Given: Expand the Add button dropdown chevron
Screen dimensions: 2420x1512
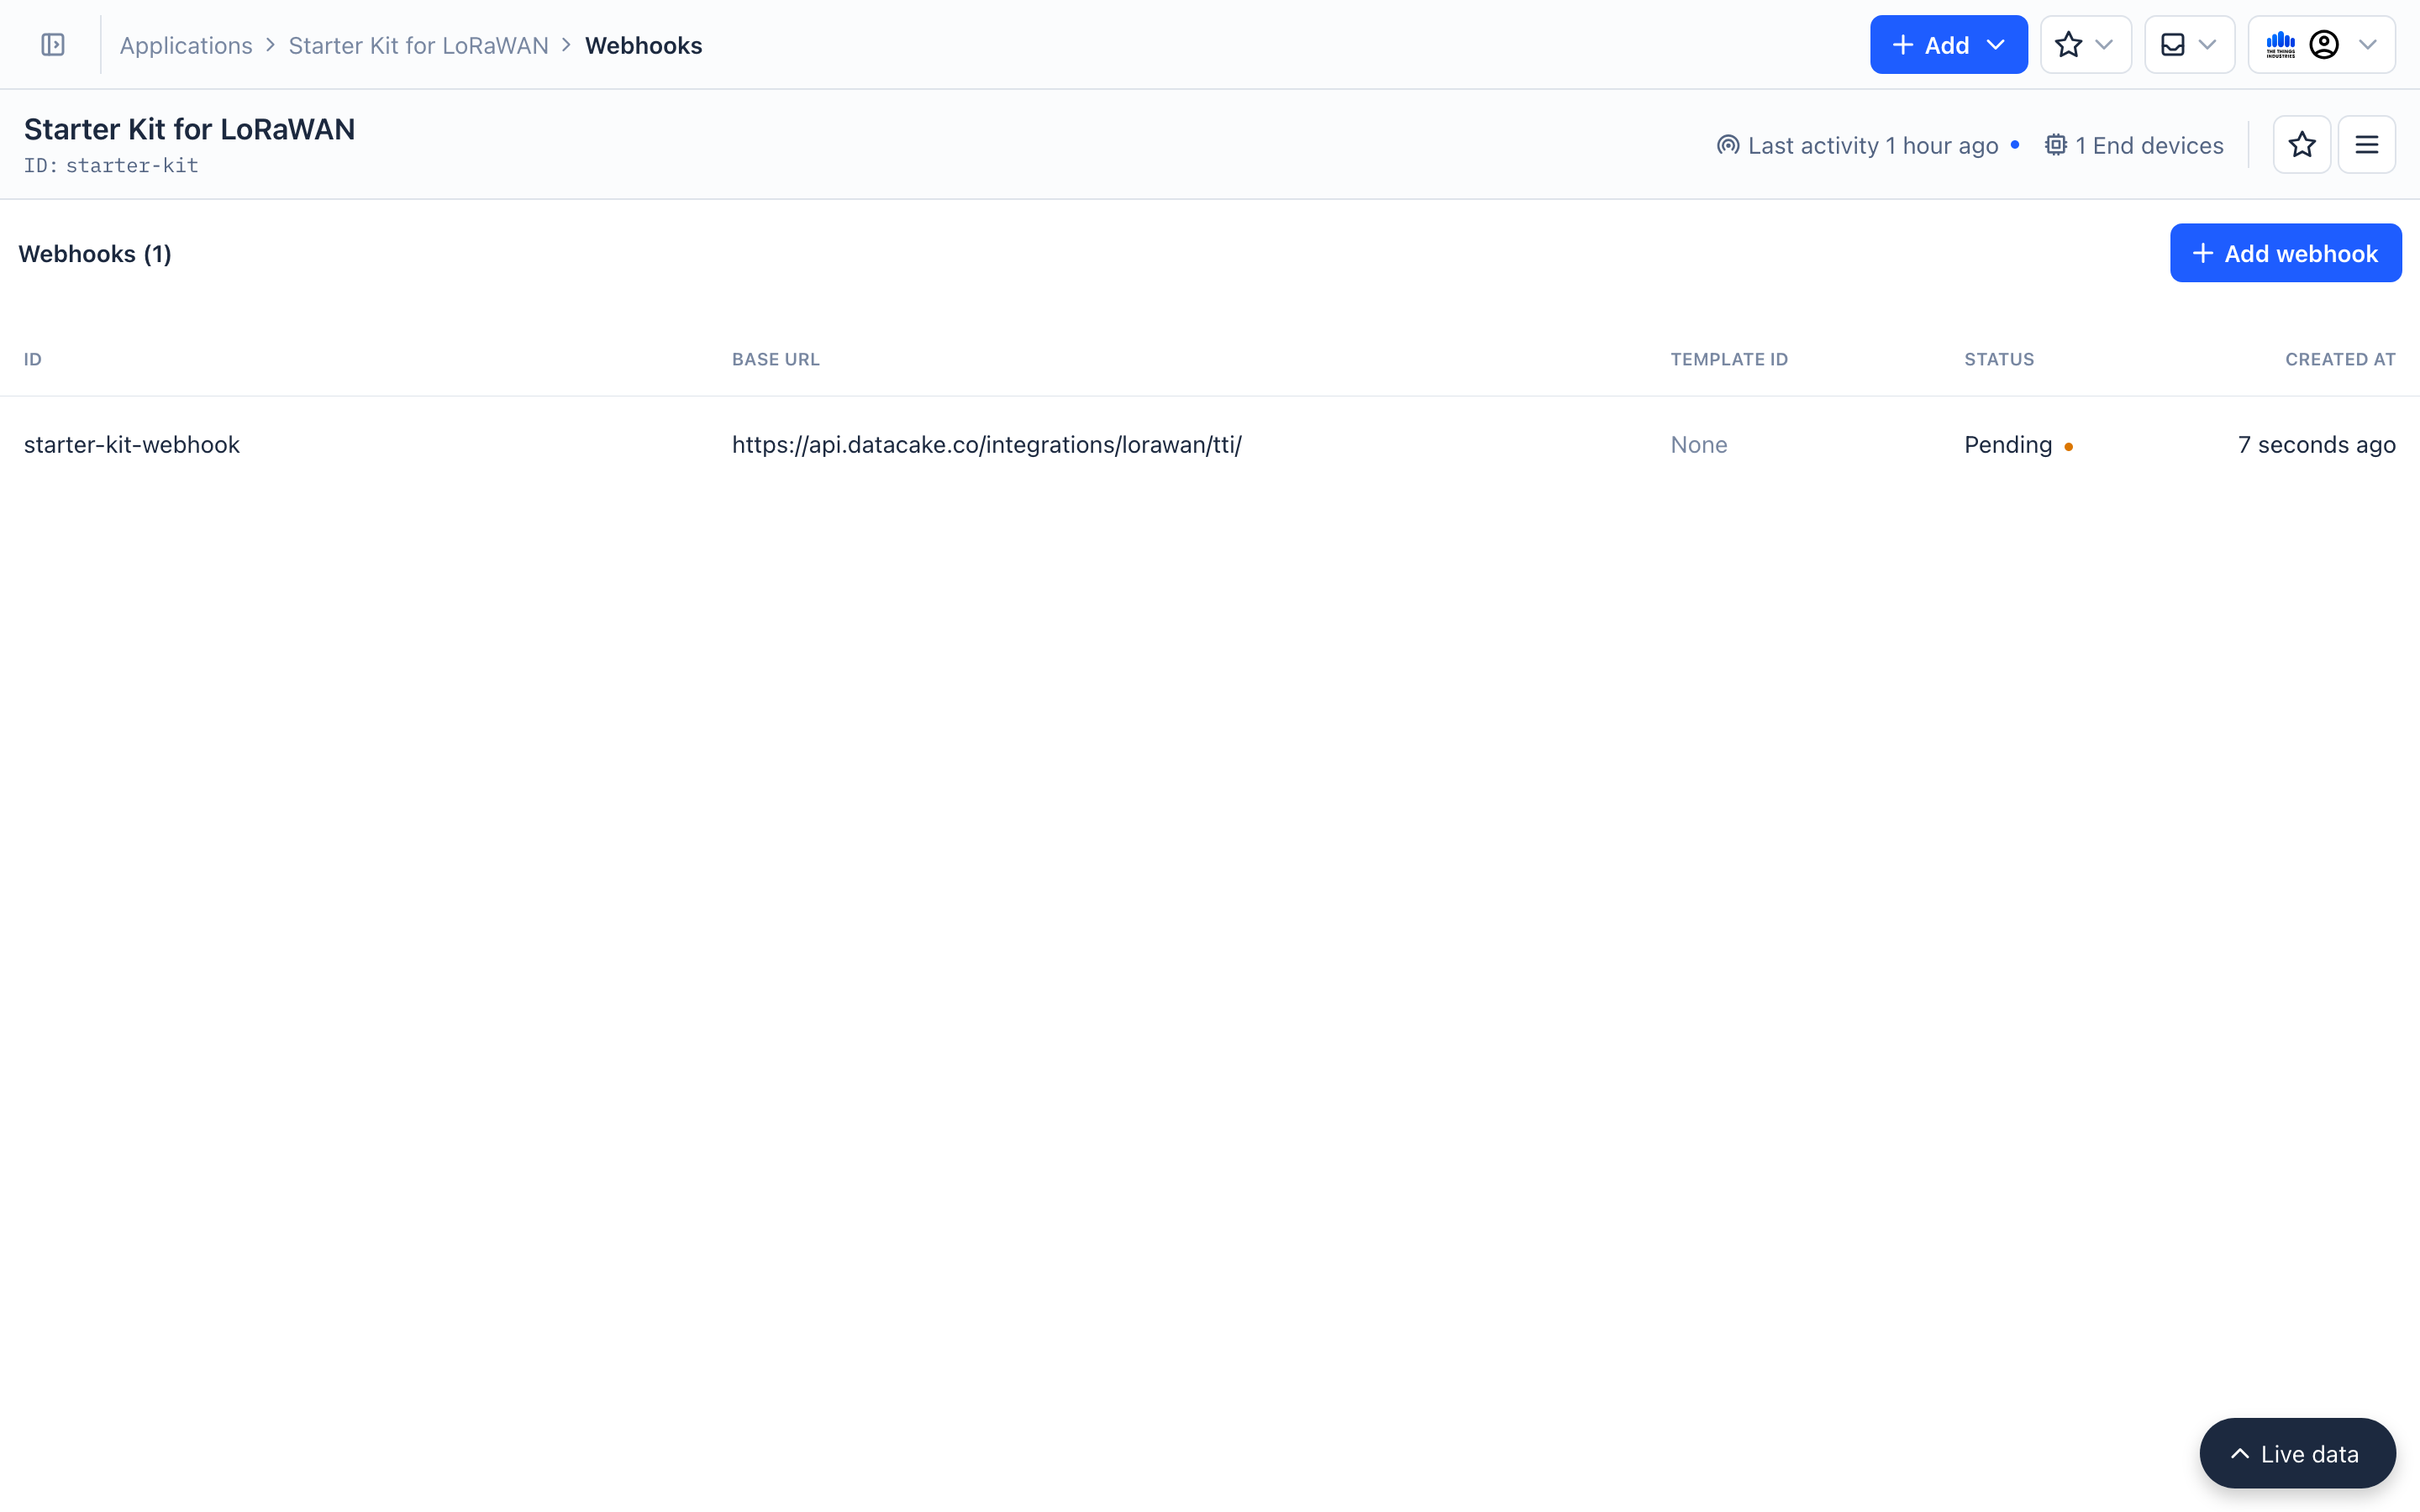Looking at the screenshot, I should point(1996,44).
